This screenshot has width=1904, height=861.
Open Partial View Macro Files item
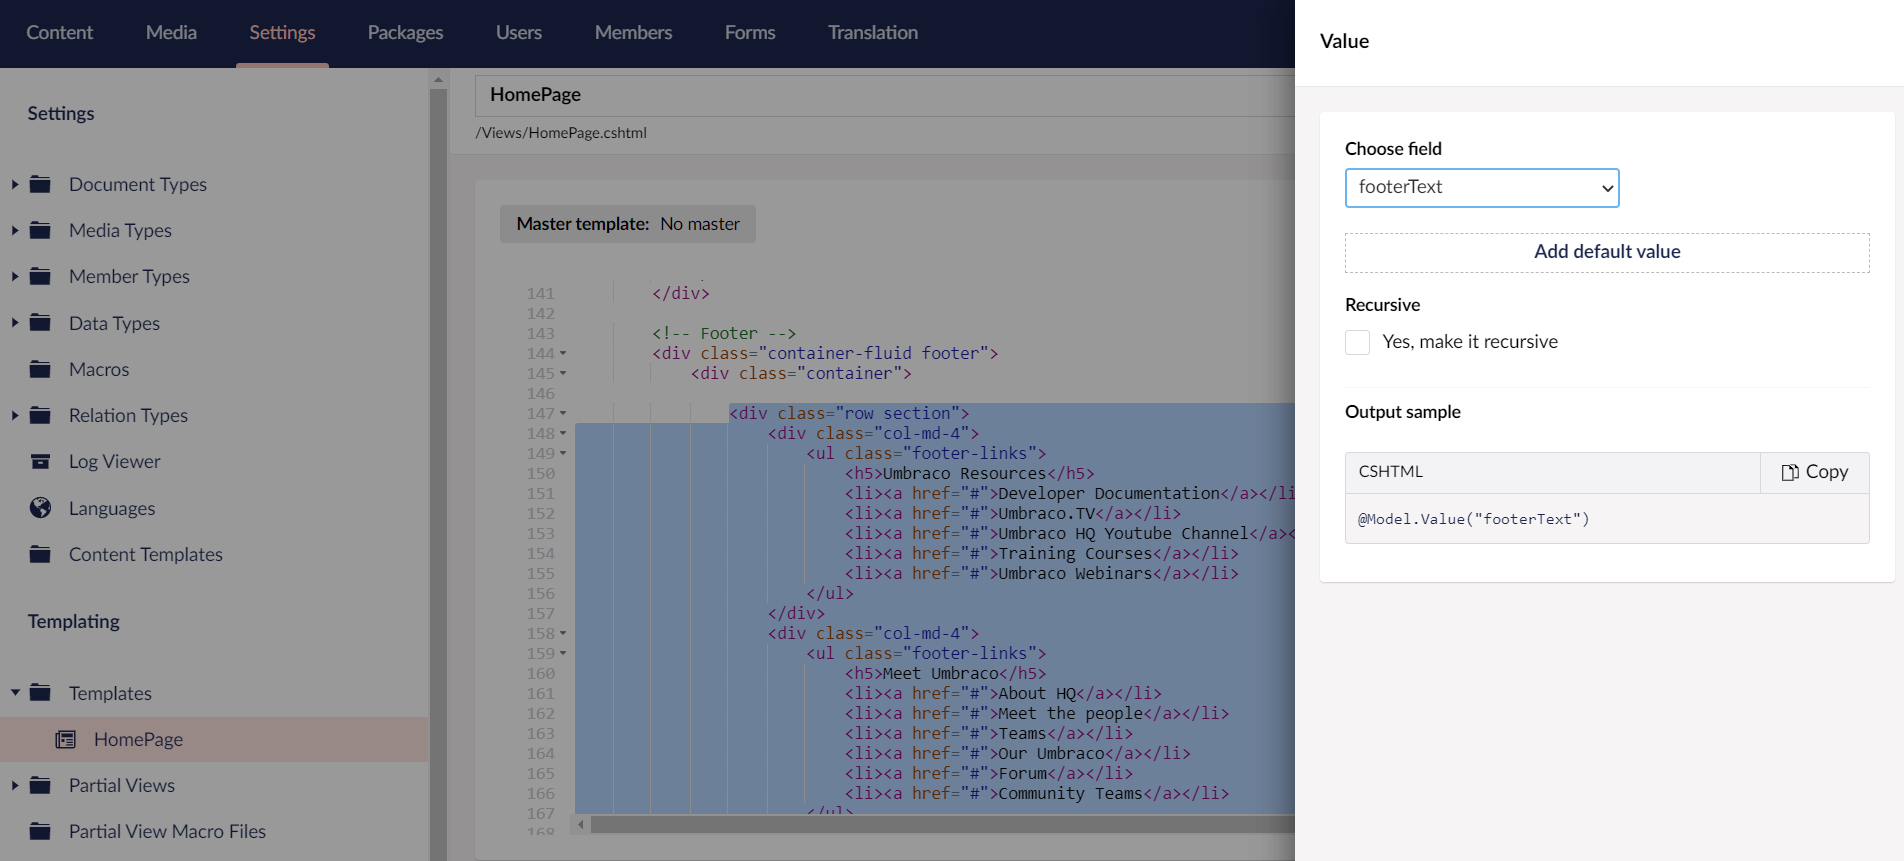167,831
